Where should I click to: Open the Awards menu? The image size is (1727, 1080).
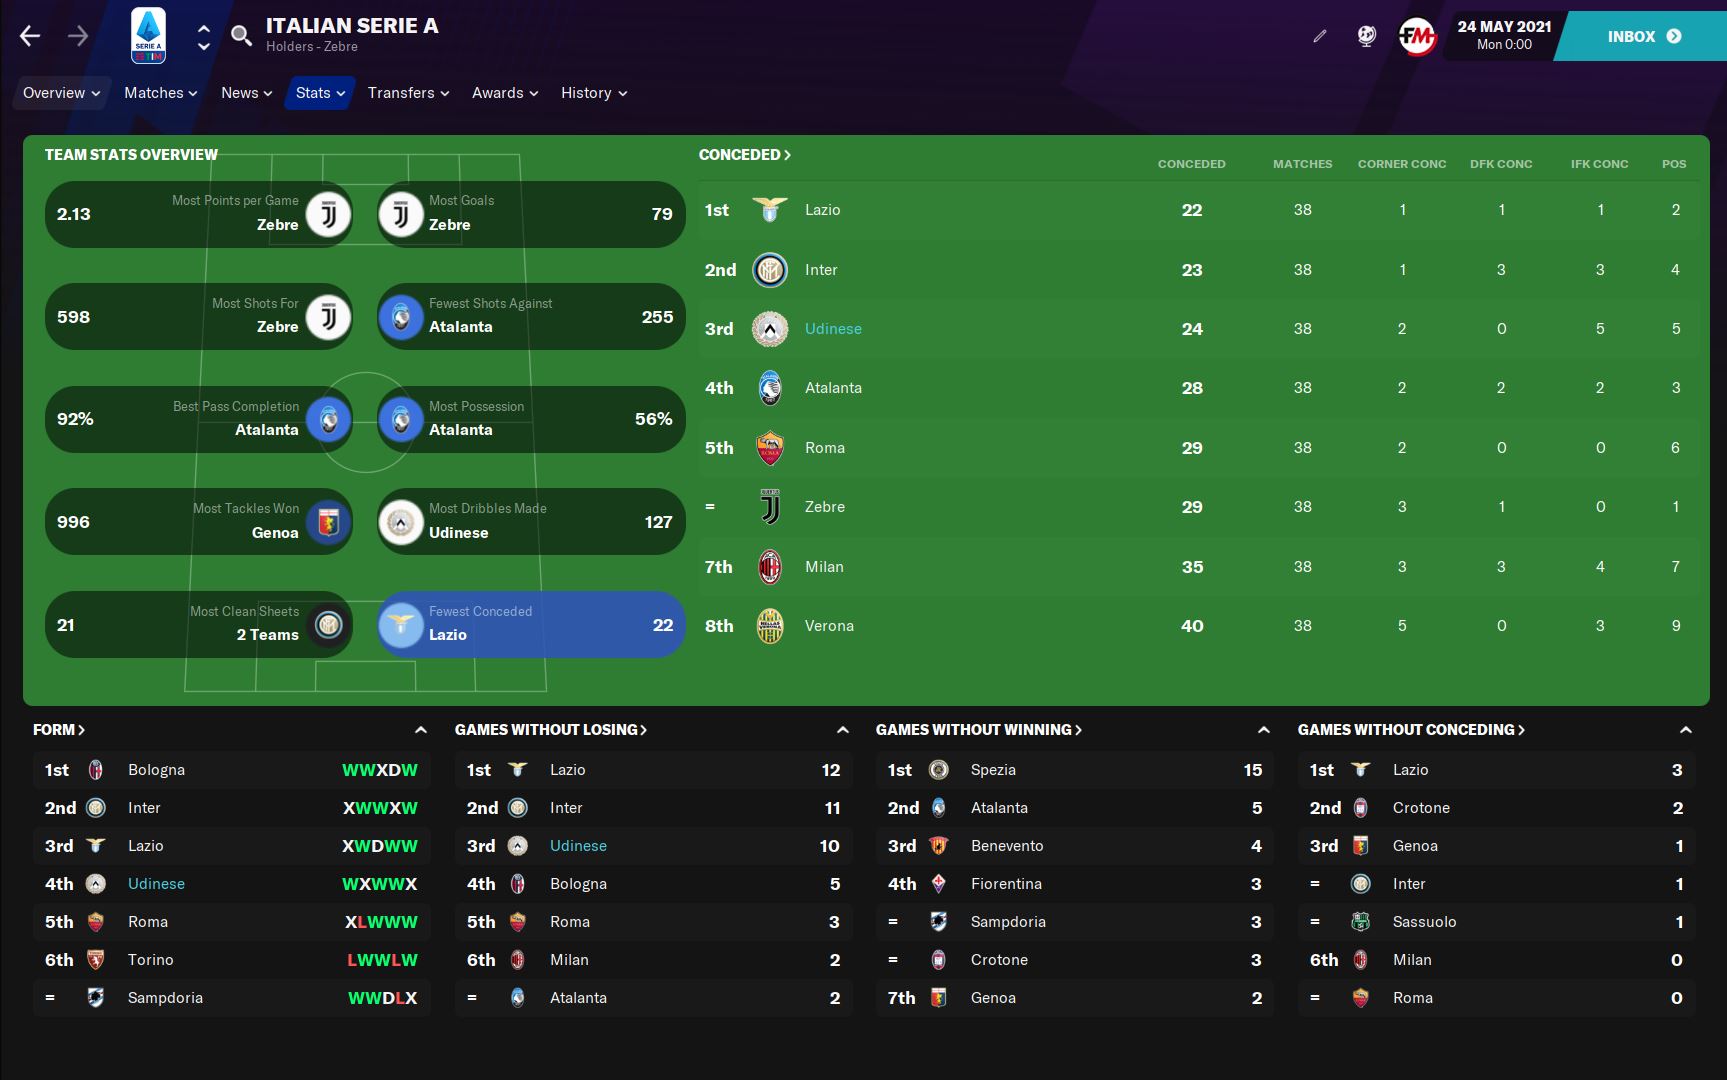point(505,93)
